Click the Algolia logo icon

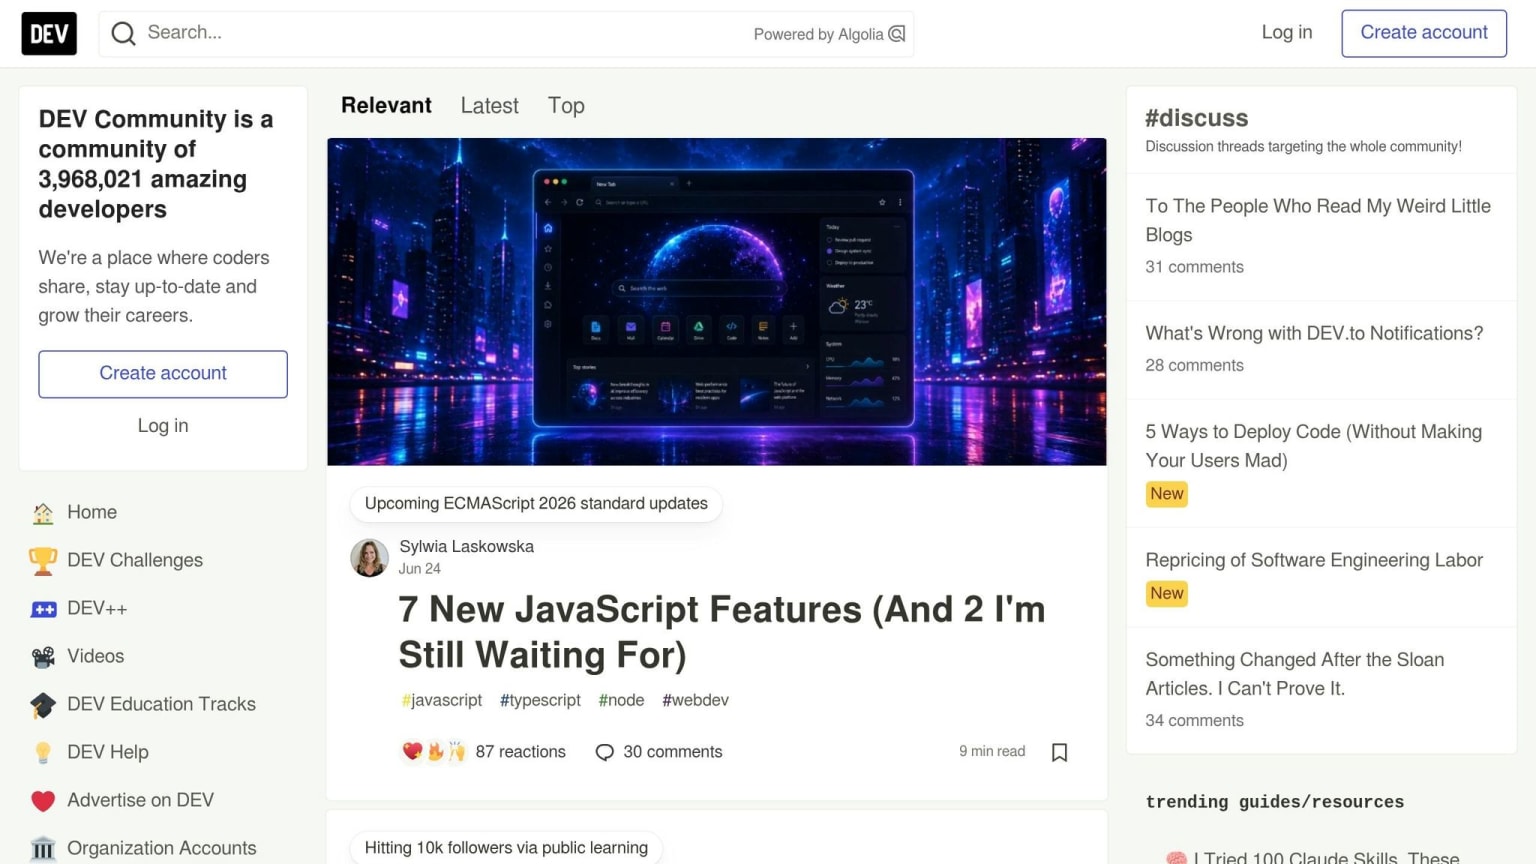coord(897,34)
